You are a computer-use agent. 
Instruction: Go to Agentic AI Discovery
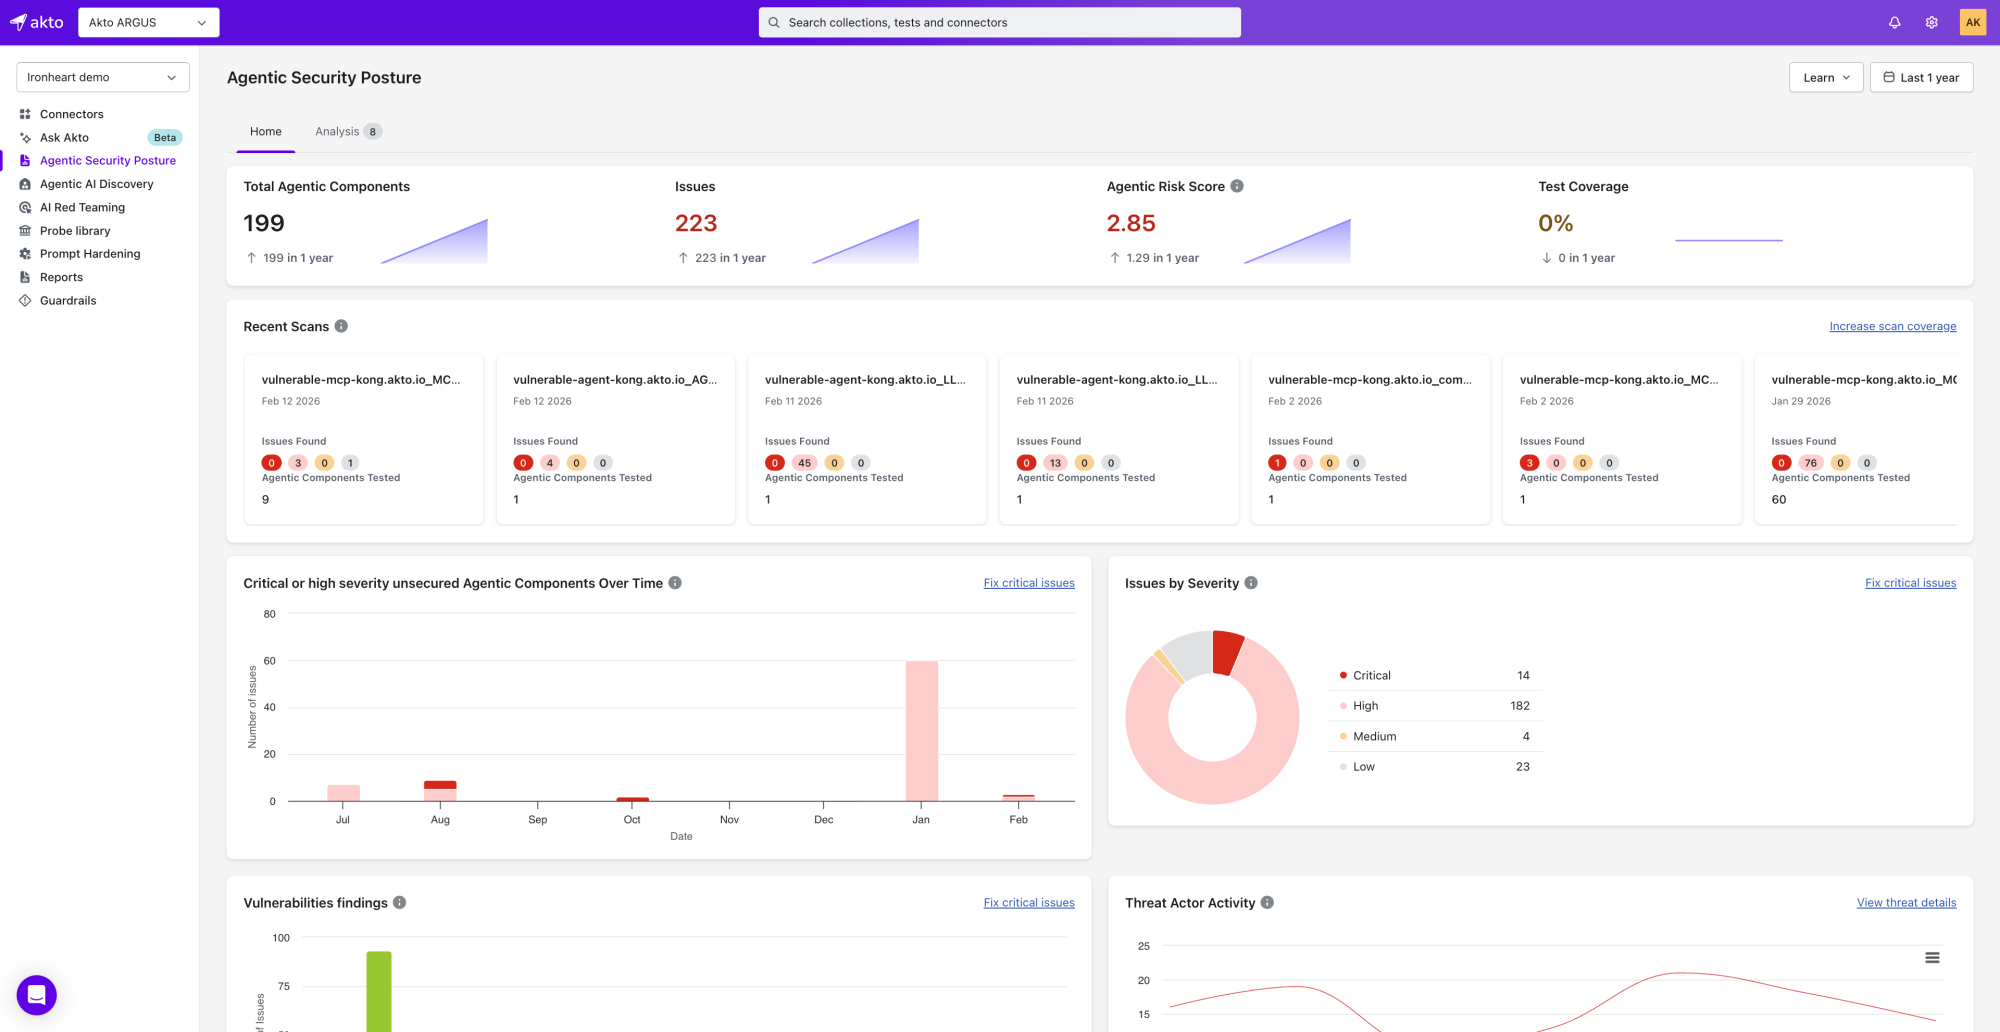point(97,184)
